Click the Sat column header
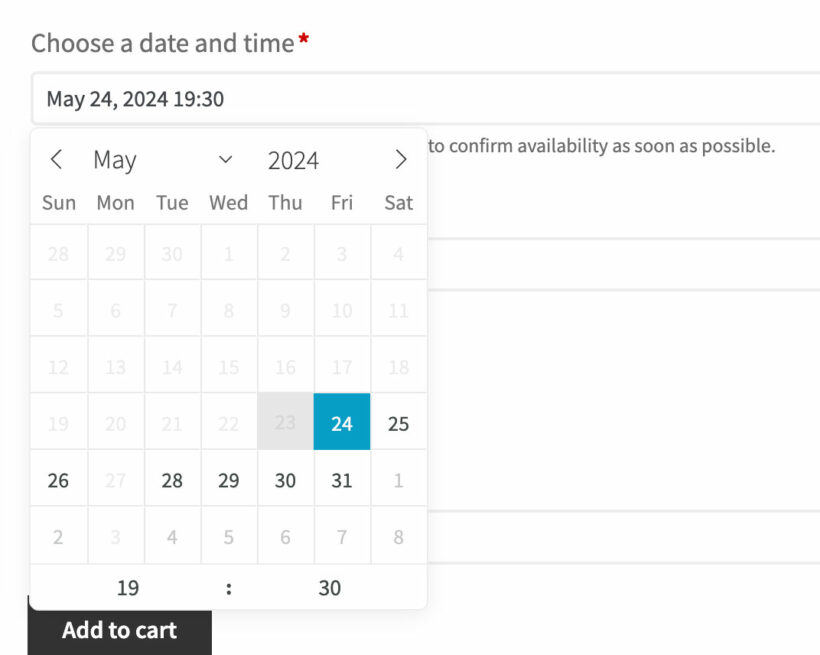820x655 pixels. pyautogui.click(x=398, y=202)
